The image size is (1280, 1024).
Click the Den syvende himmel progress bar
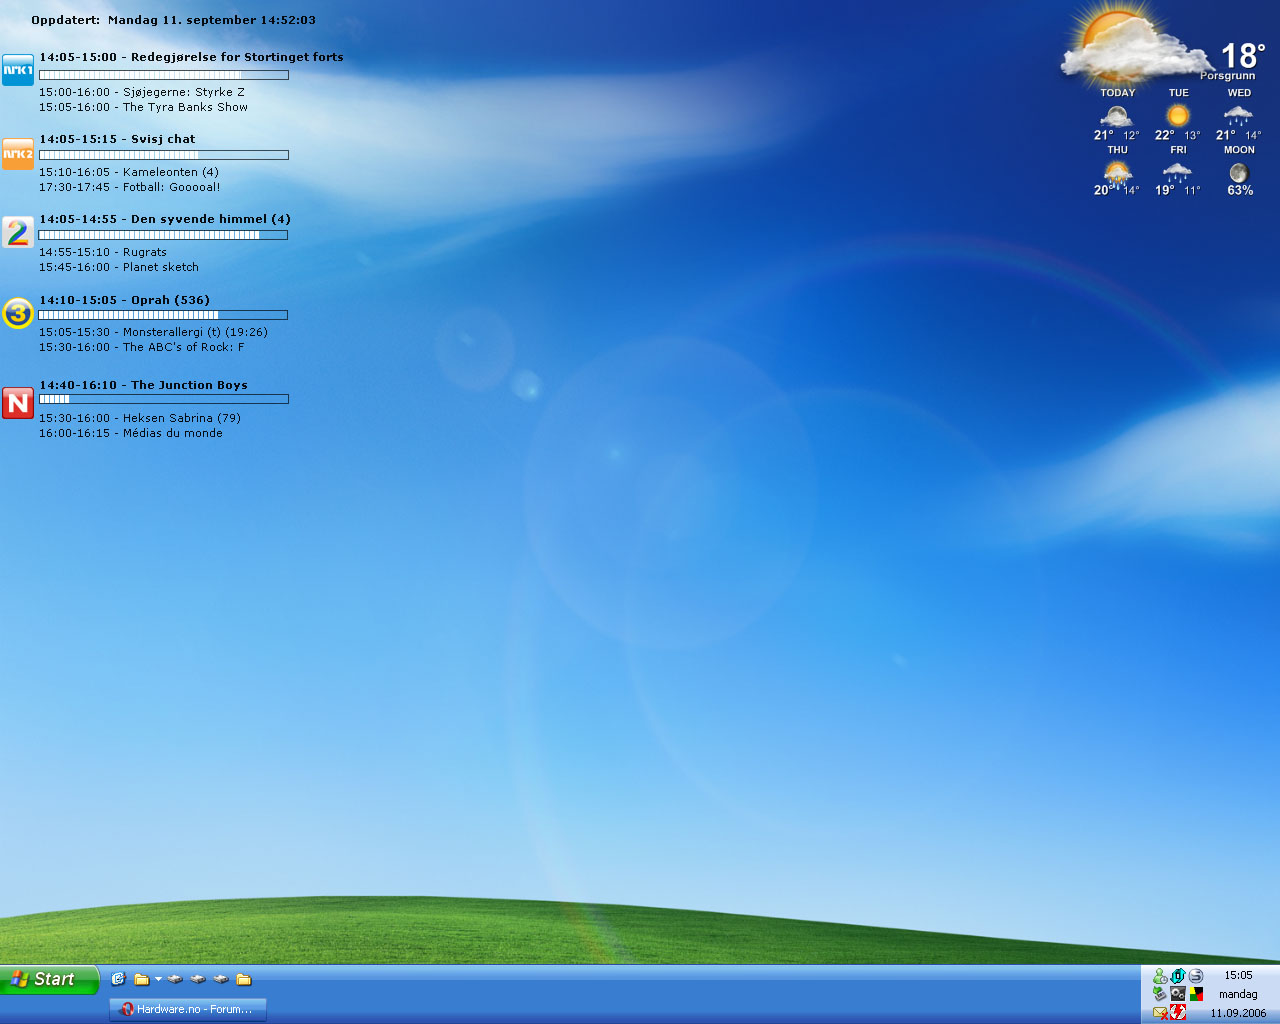pos(163,235)
